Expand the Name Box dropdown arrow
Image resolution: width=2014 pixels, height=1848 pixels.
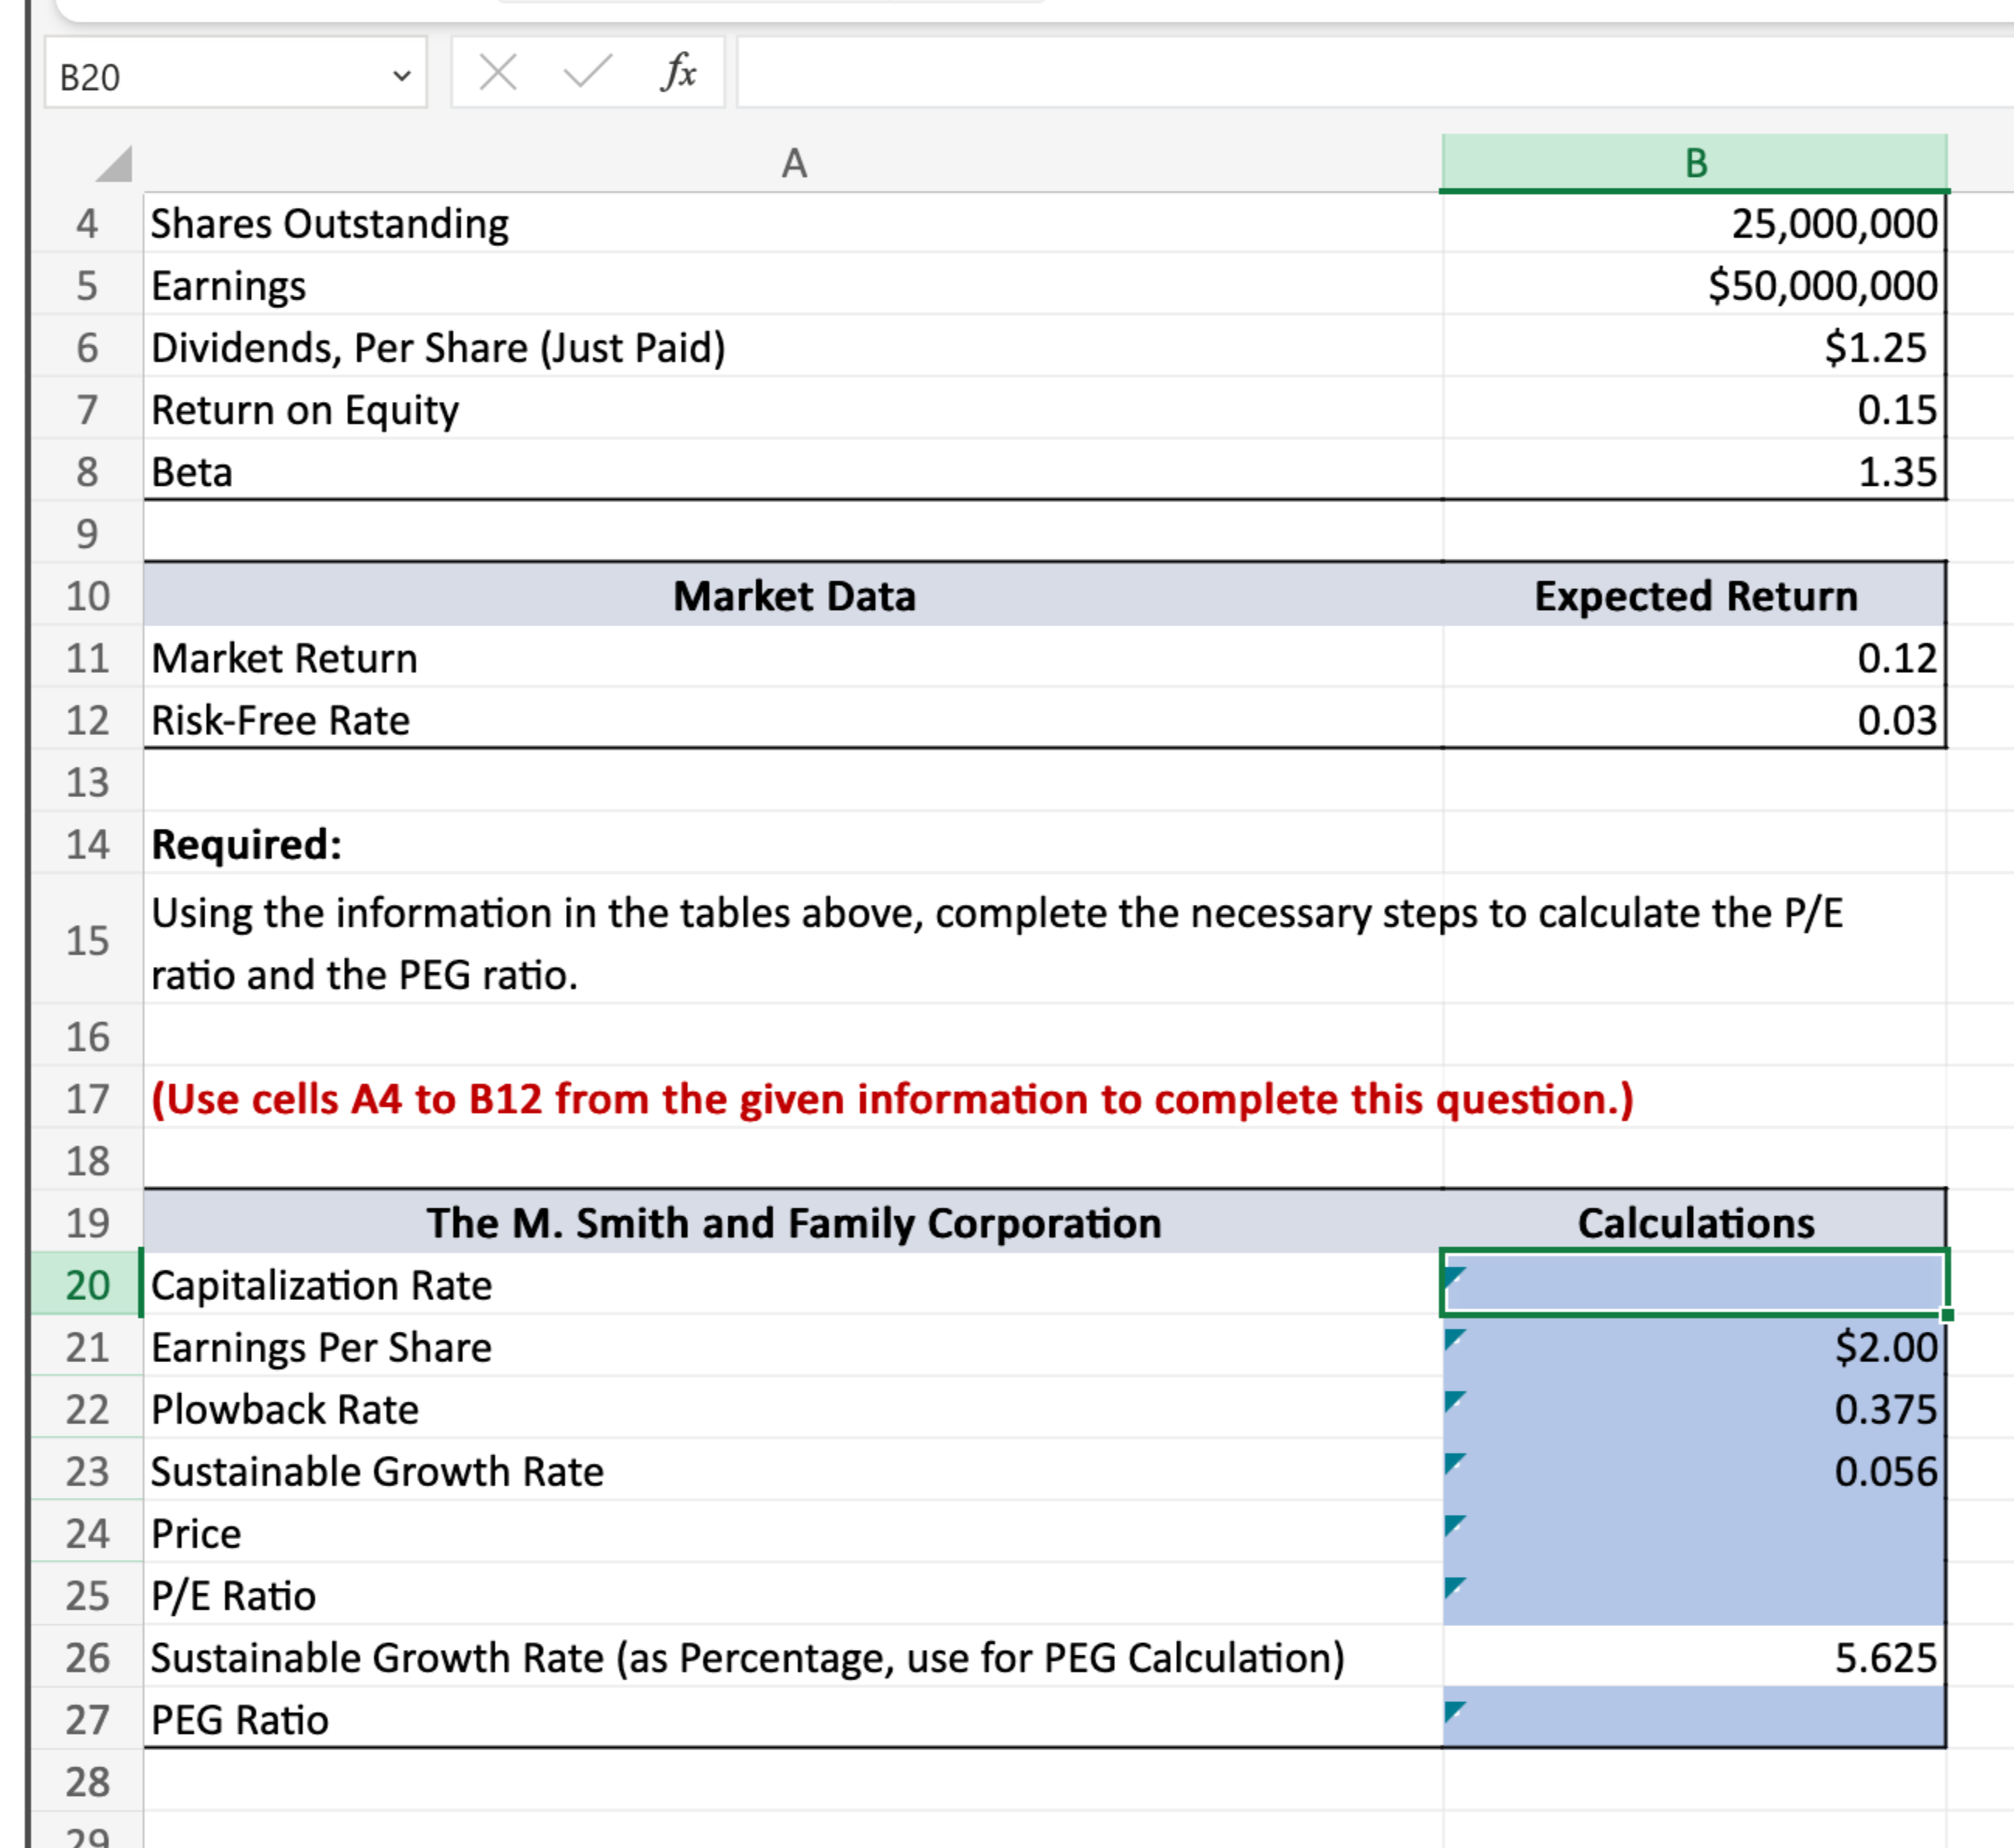[x=402, y=76]
